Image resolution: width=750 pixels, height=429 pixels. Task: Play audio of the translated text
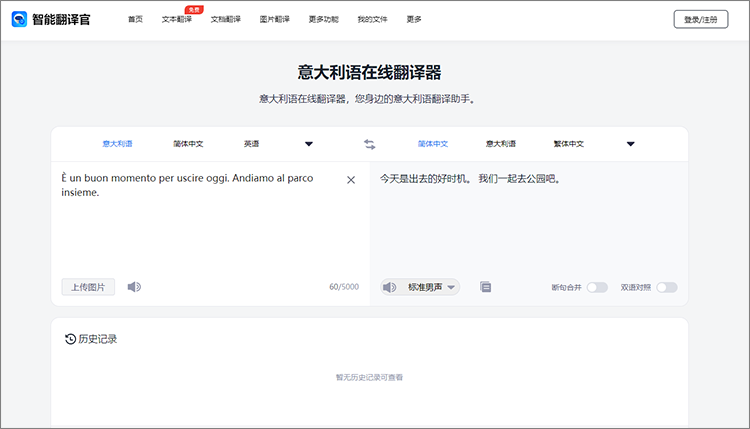[x=389, y=287]
